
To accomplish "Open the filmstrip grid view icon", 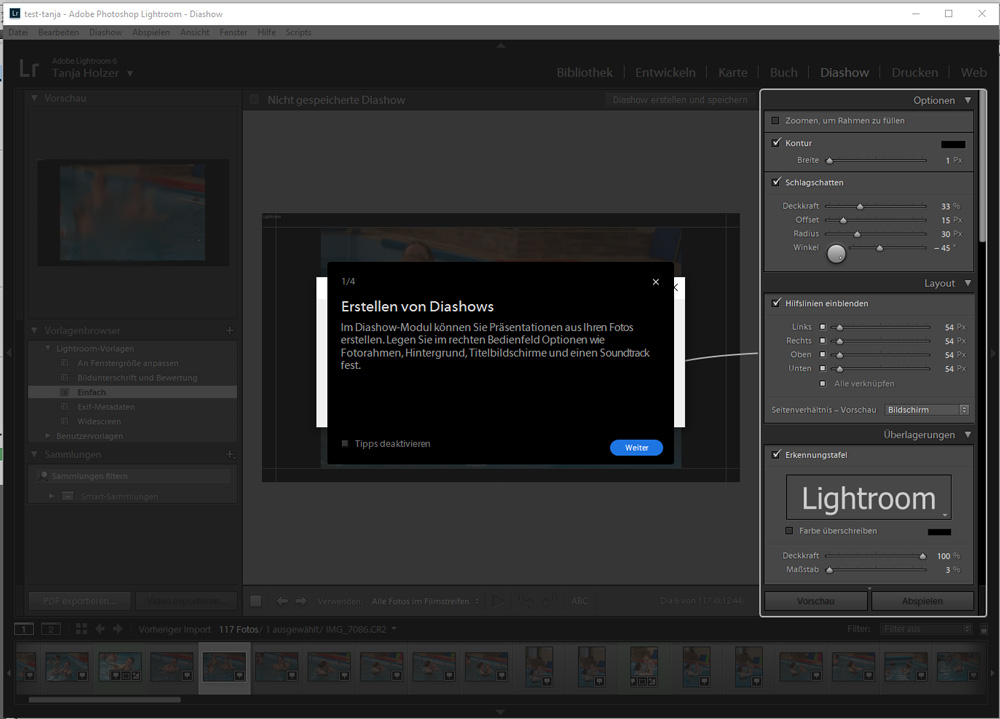I will click(81, 629).
